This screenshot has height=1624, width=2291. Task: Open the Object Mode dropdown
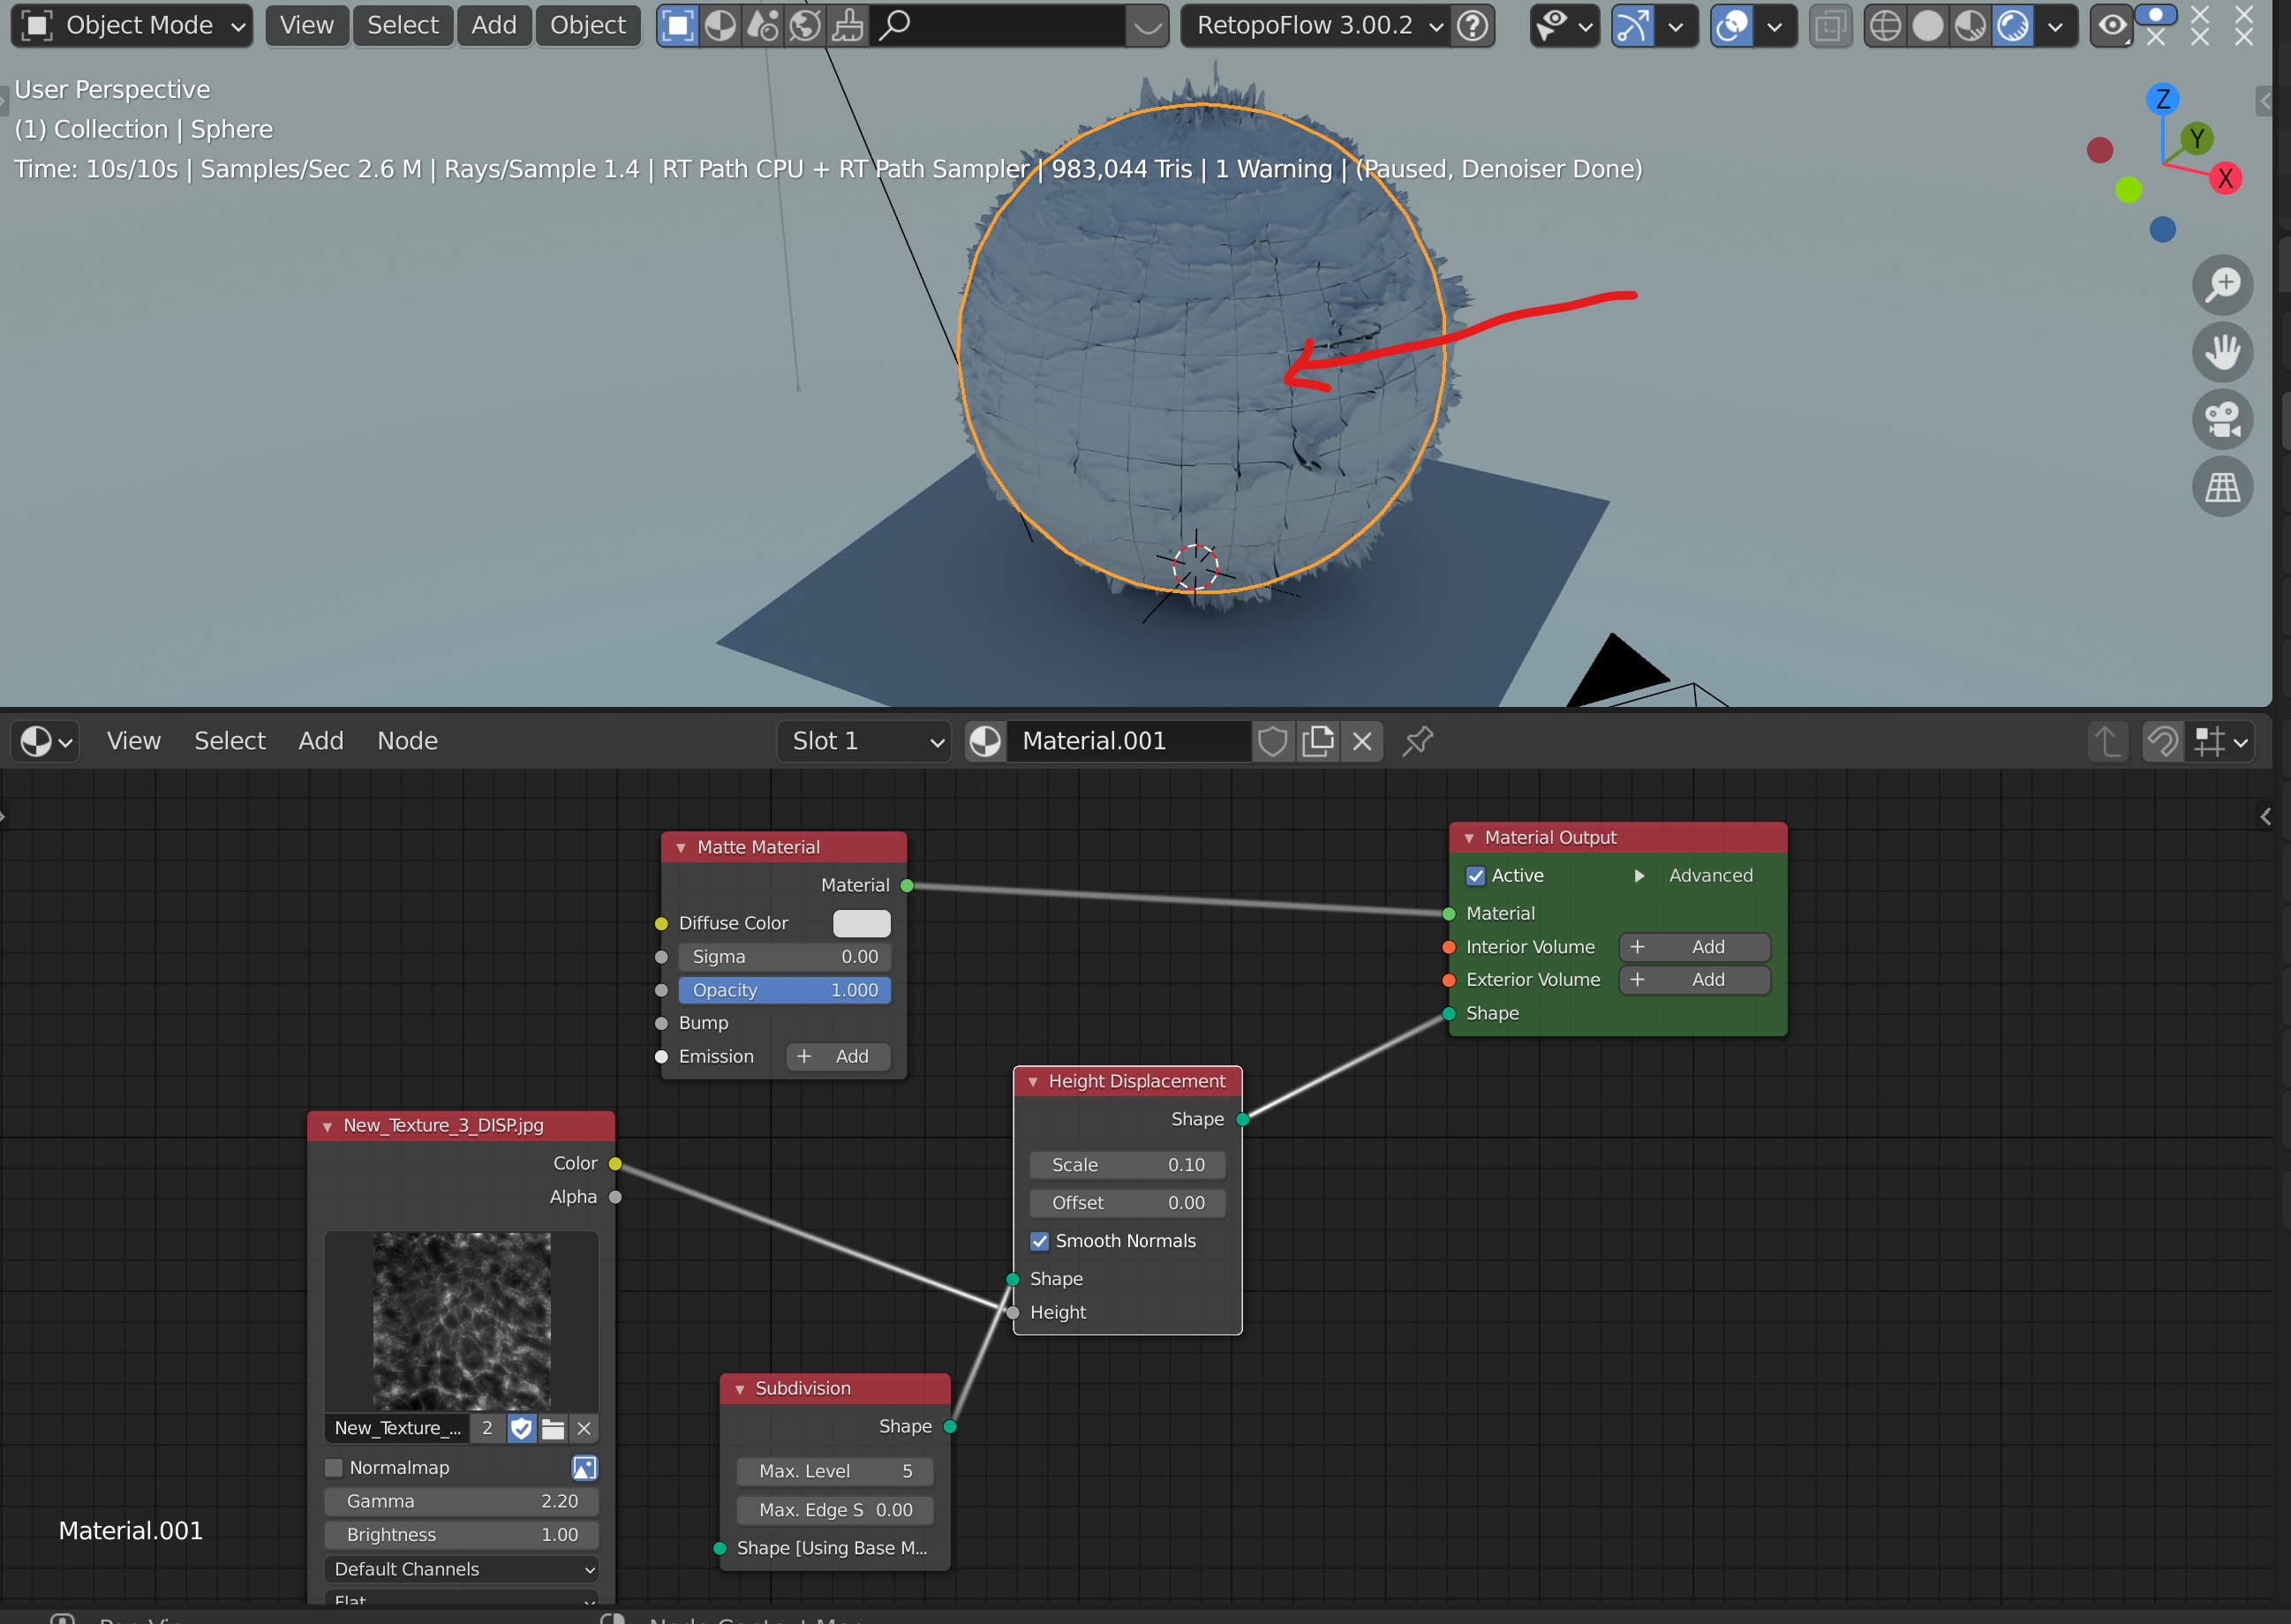[132, 26]
